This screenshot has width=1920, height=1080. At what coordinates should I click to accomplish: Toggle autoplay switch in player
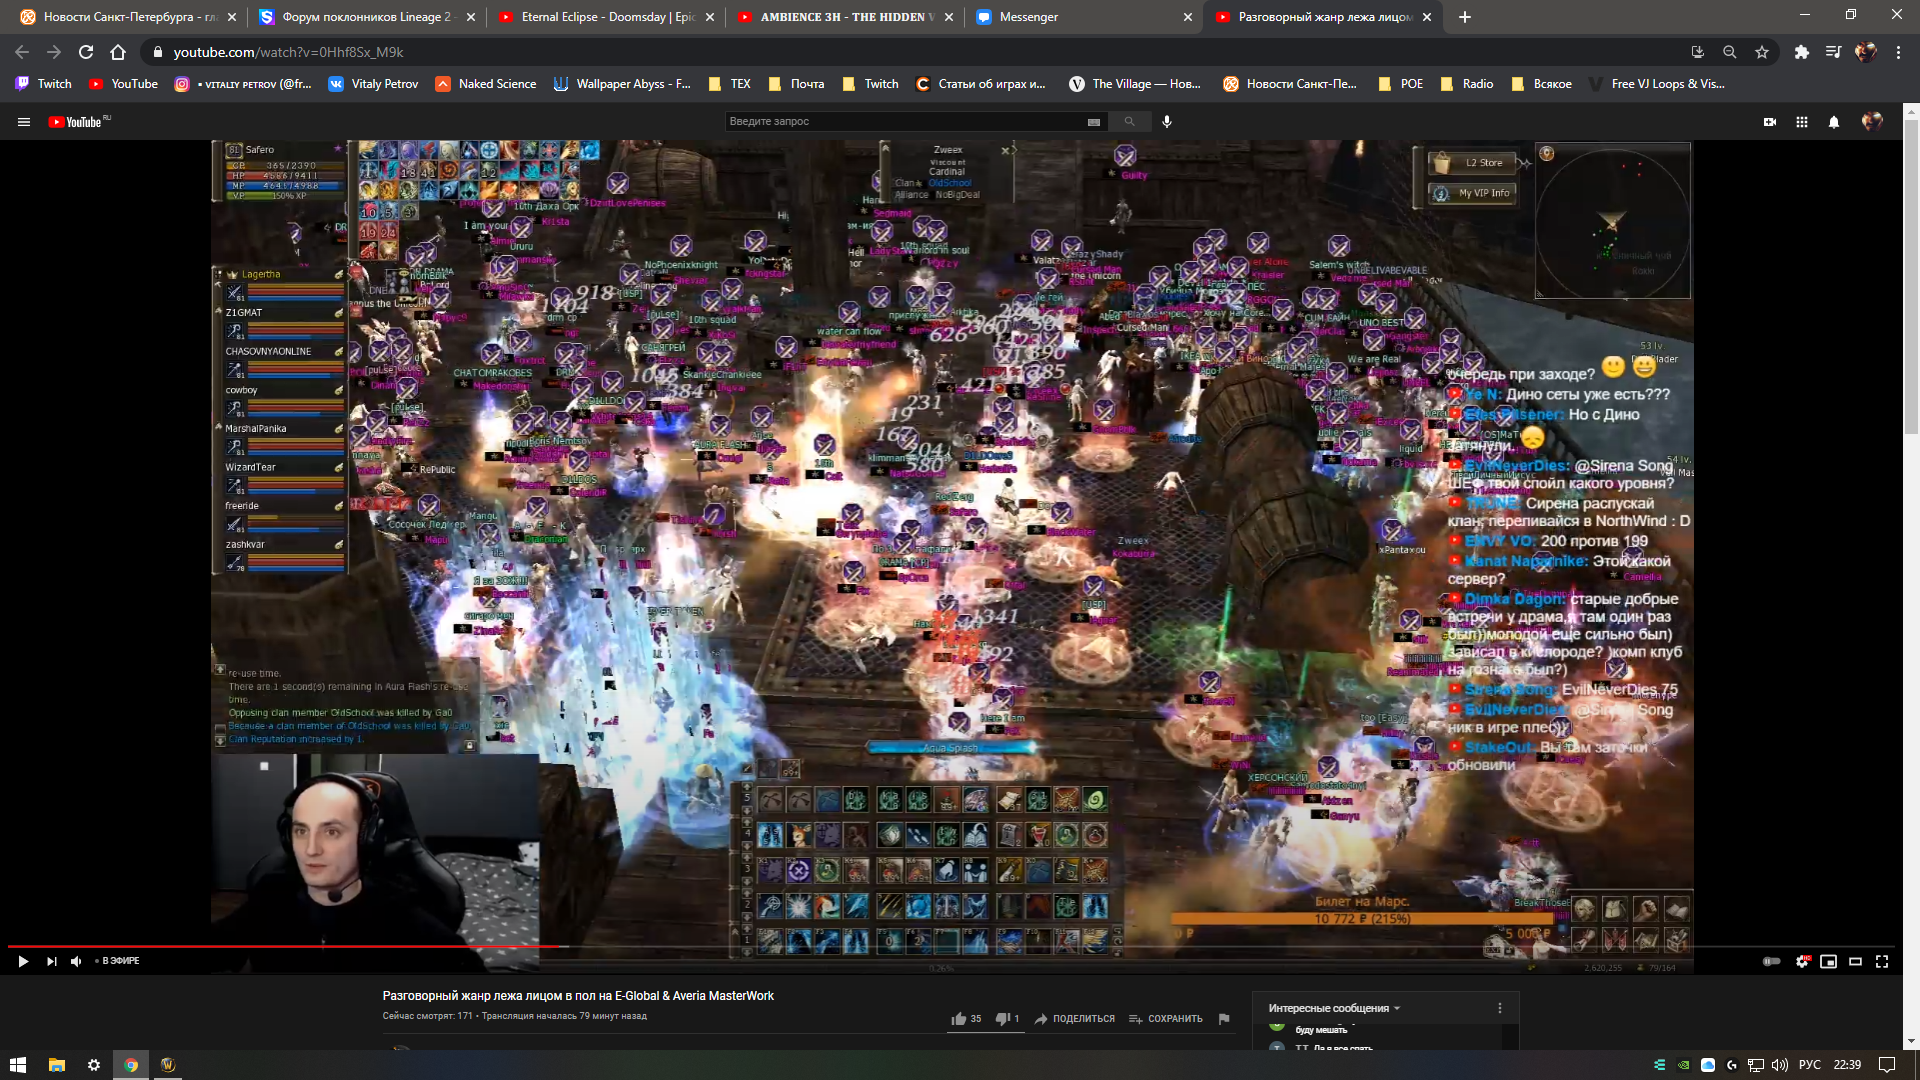click(1771, 961)
